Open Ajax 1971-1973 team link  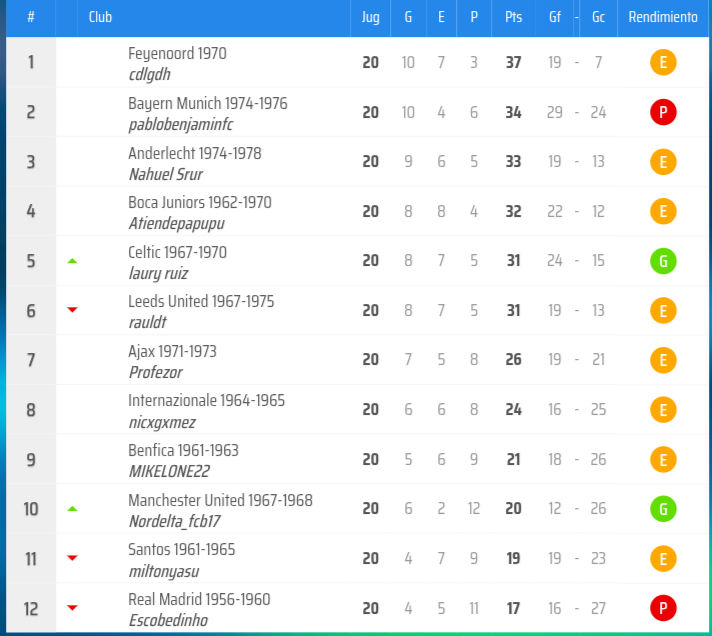[x=172, y=352]
